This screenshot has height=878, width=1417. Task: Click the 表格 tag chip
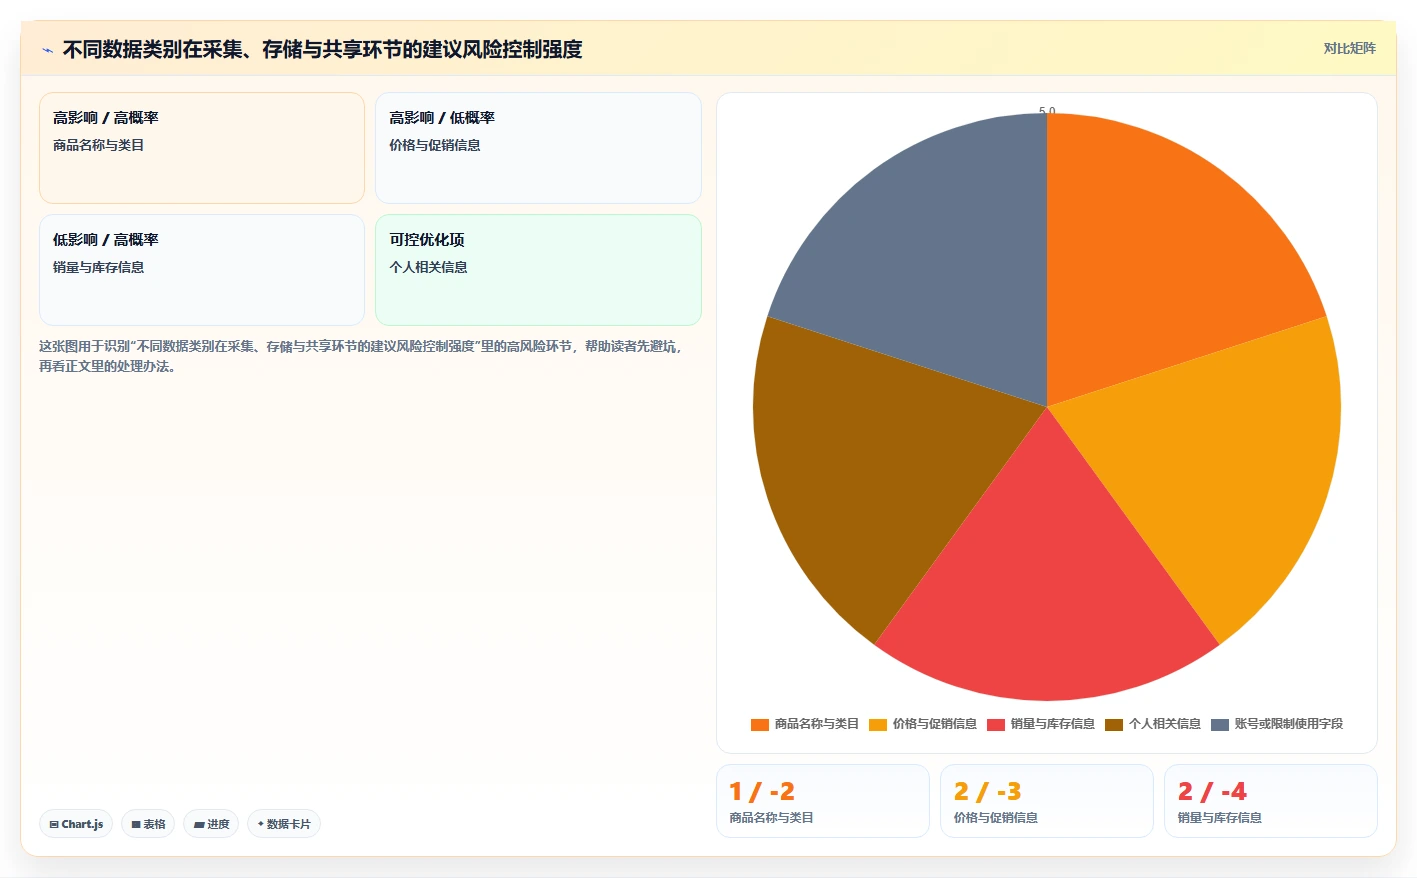pyautogui.click(x=148, y=824)
